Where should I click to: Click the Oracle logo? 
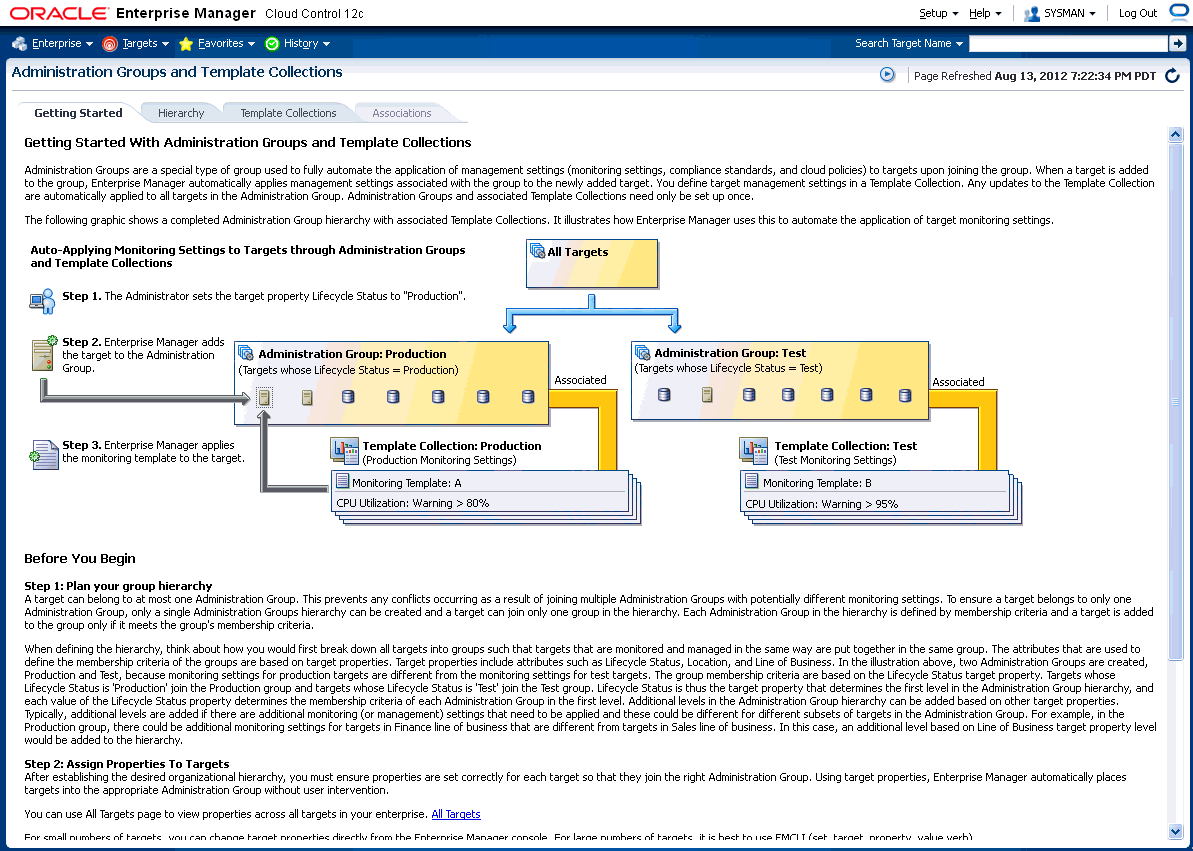coord(59,13)
